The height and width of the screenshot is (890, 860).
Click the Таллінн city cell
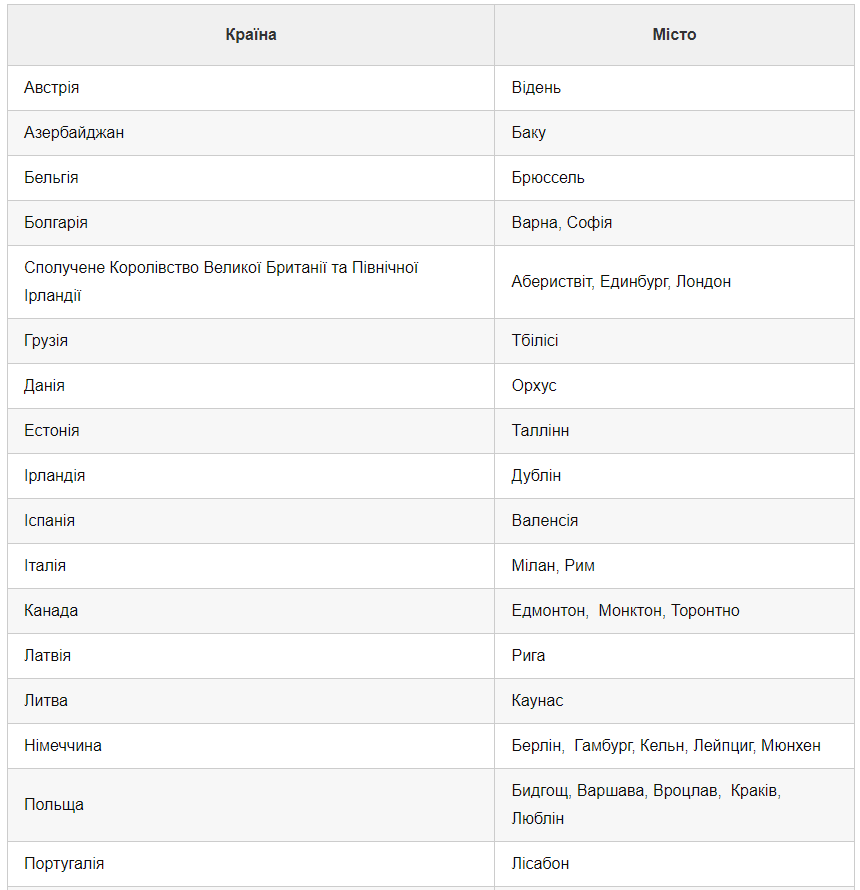540,431
